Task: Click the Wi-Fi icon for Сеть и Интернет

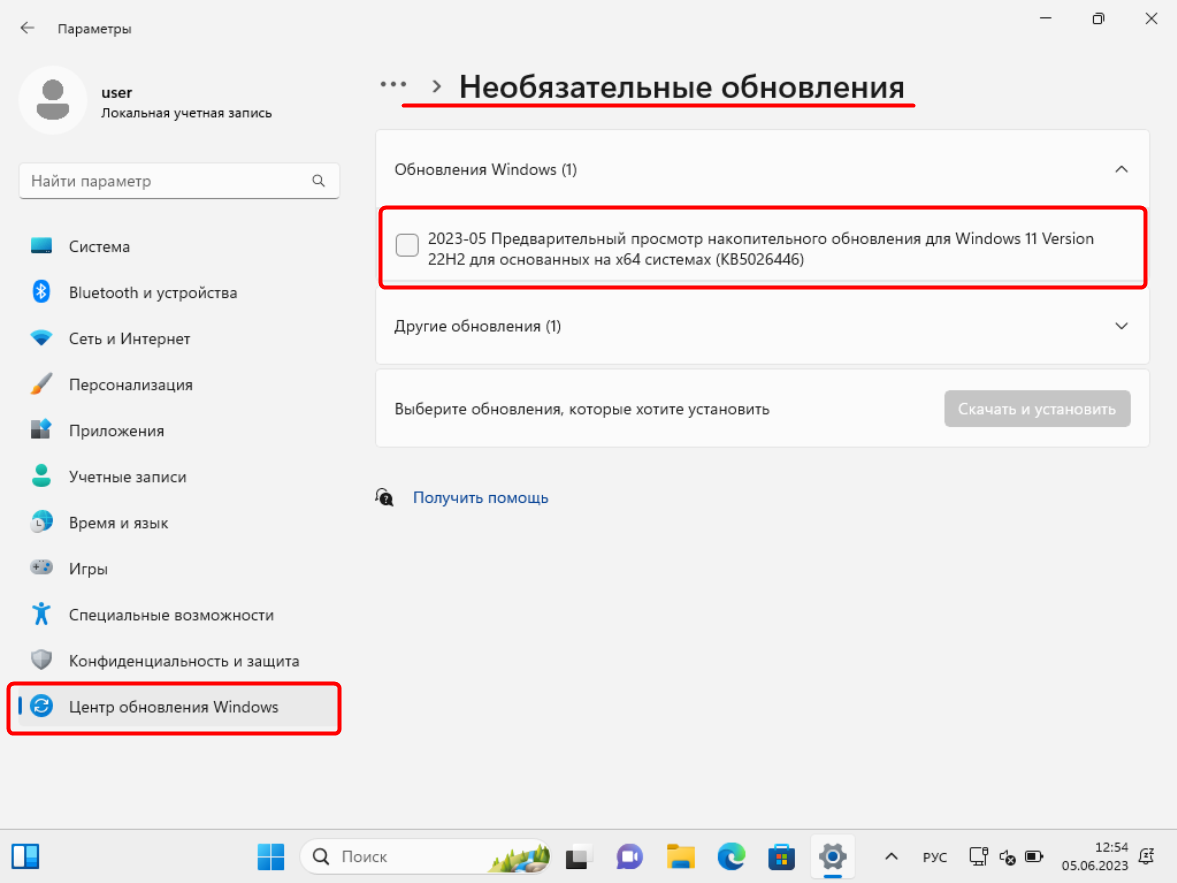Action: [x=41, y=338]
